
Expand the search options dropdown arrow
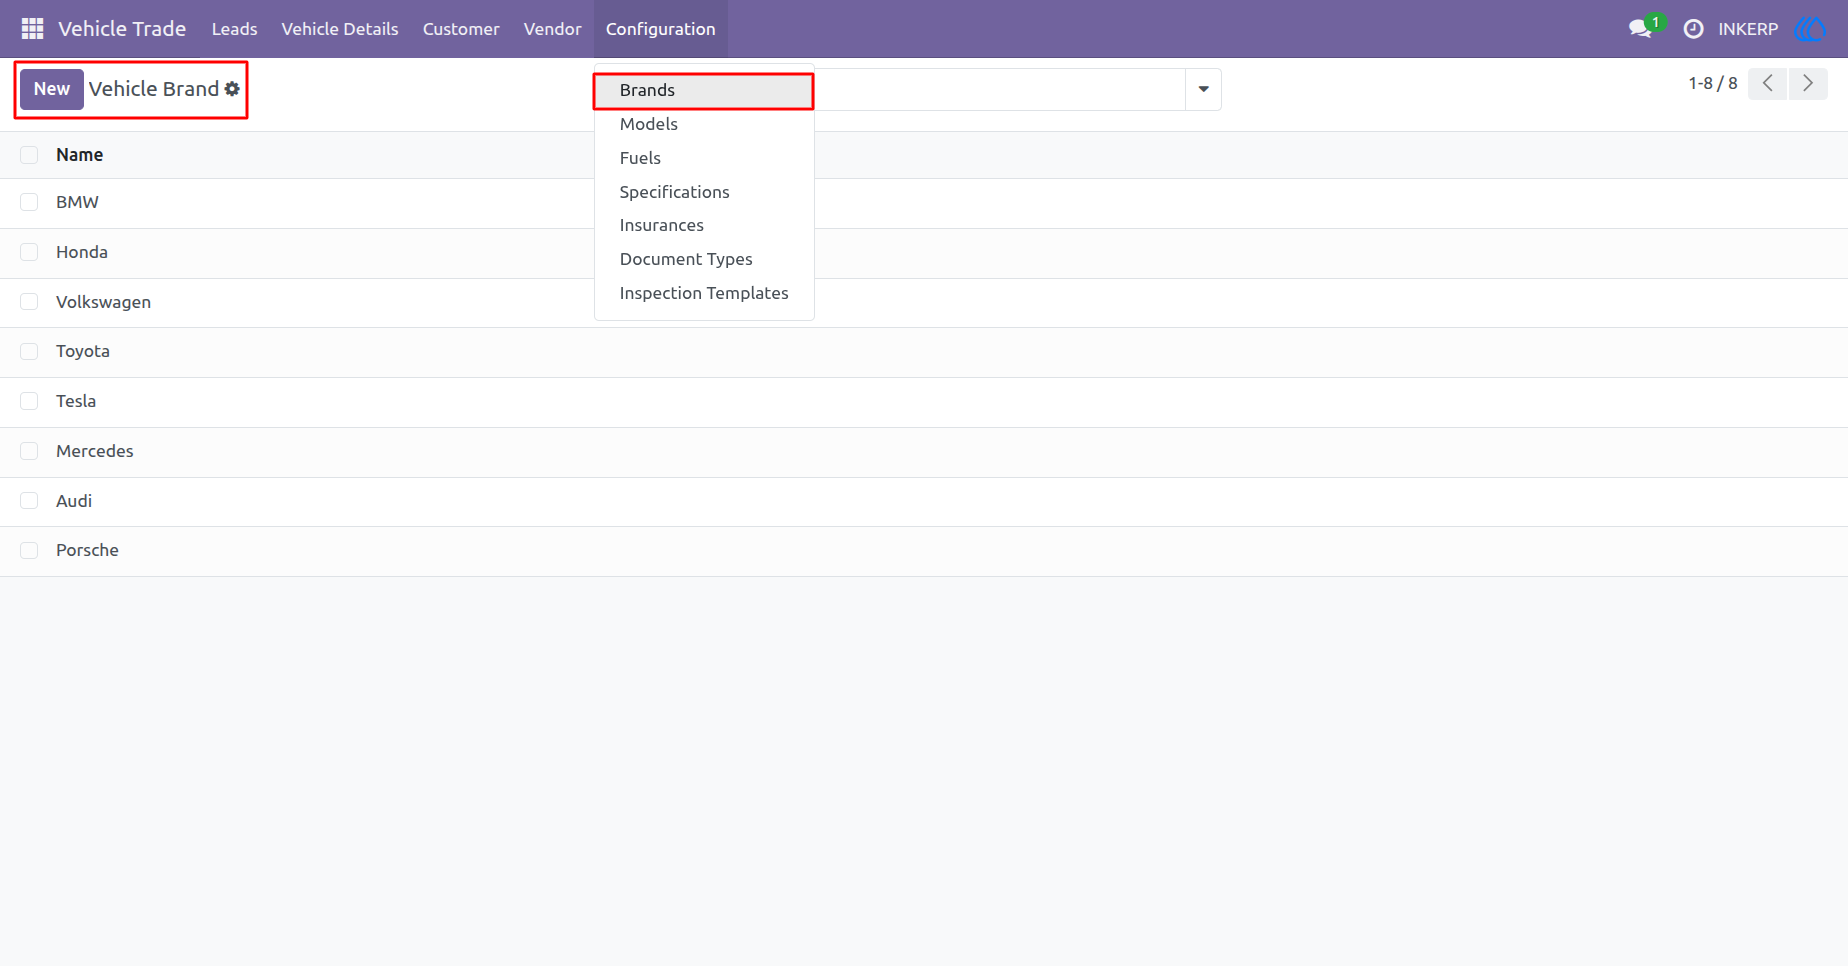tap(1203, 89)
